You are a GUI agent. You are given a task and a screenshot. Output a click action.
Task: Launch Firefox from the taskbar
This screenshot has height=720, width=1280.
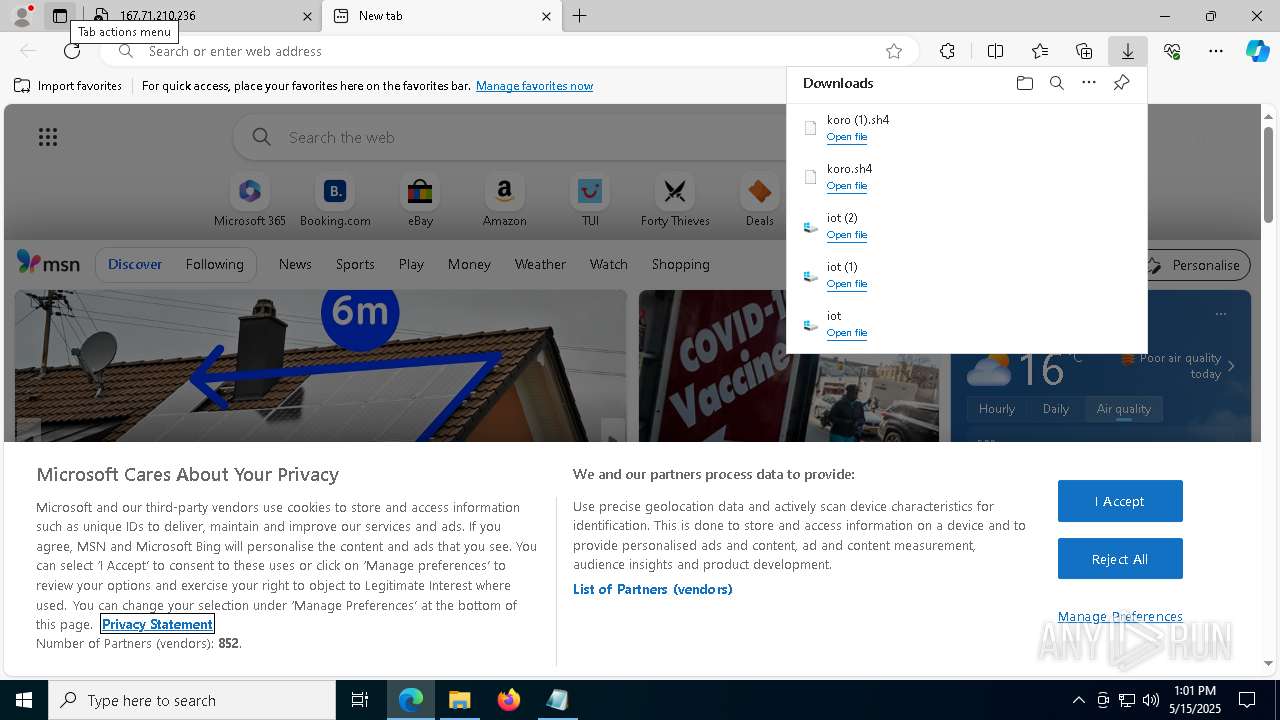click(509, 700)
